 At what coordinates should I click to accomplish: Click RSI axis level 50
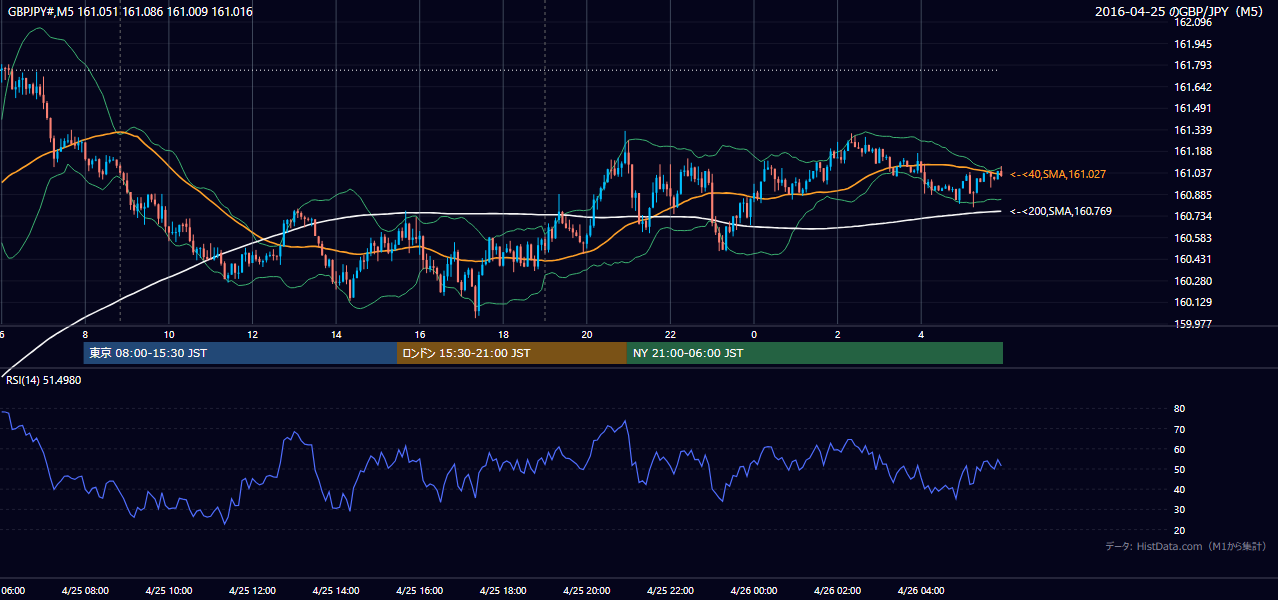coord(1179,469)
